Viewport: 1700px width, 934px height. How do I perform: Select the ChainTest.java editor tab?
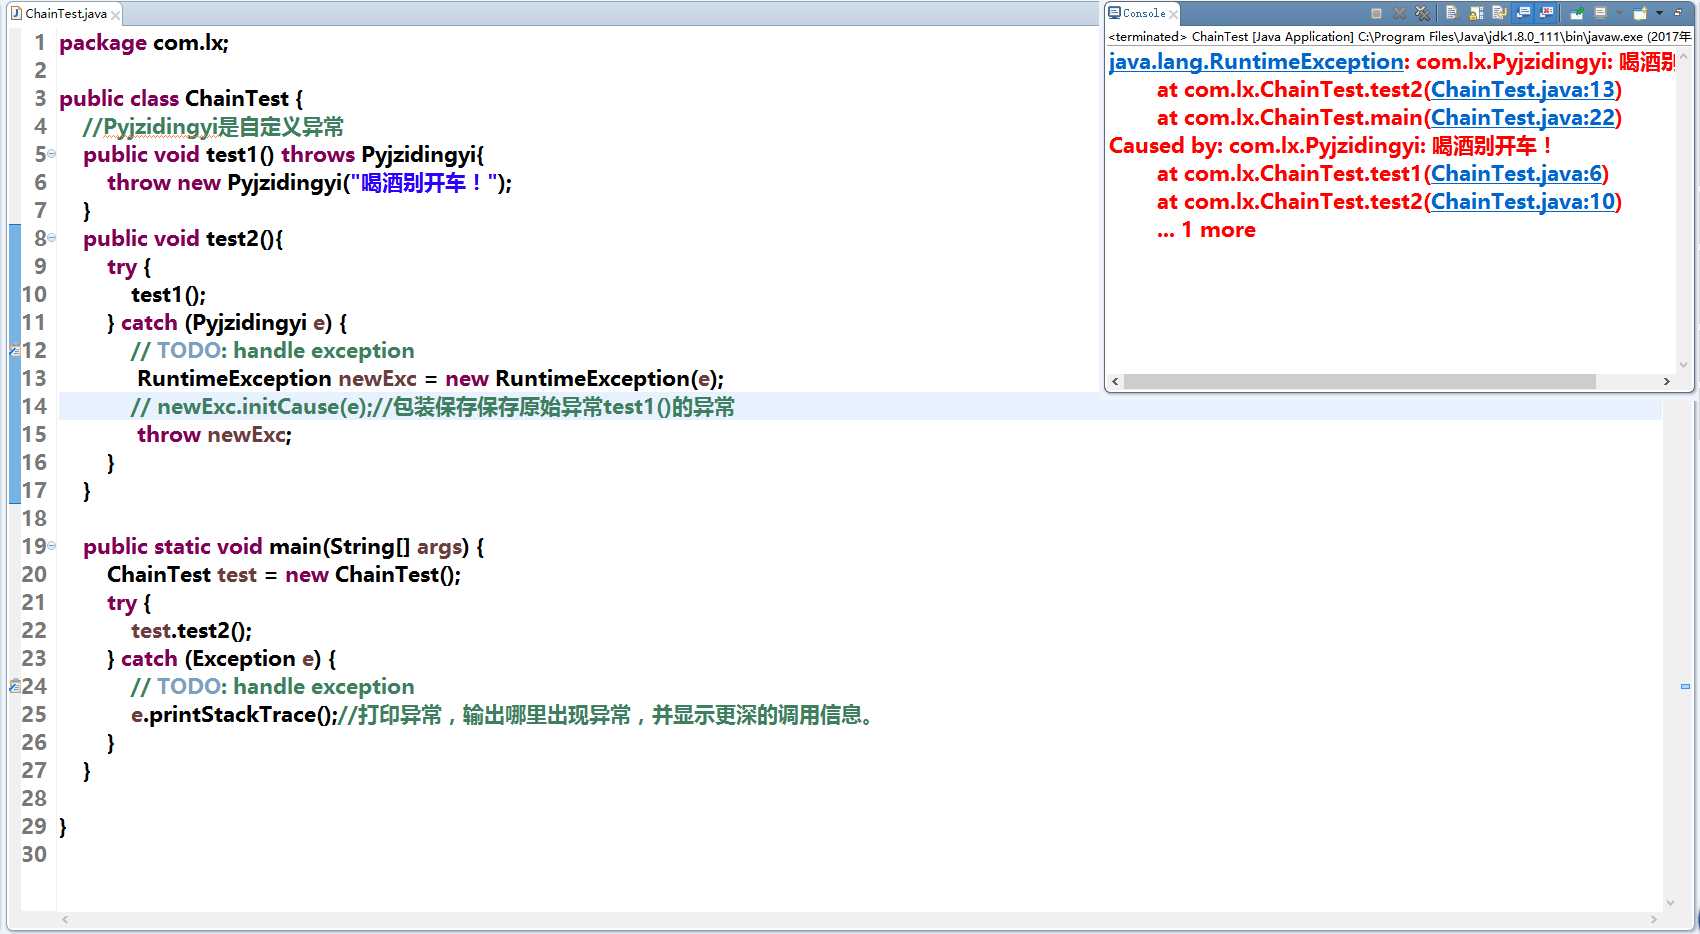(x=65, y=13)
